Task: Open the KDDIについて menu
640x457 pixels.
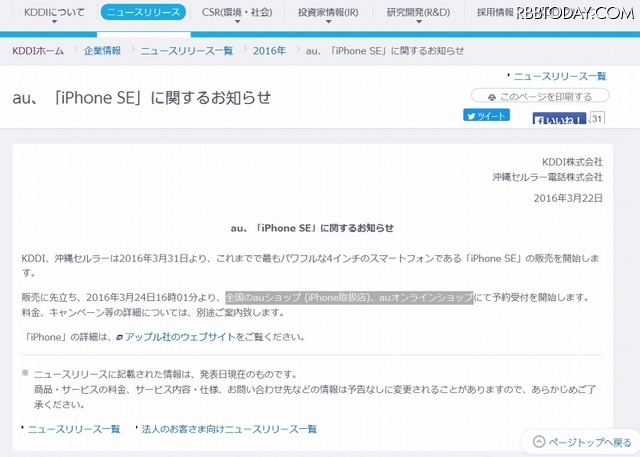Action: (x=54, y=12)
